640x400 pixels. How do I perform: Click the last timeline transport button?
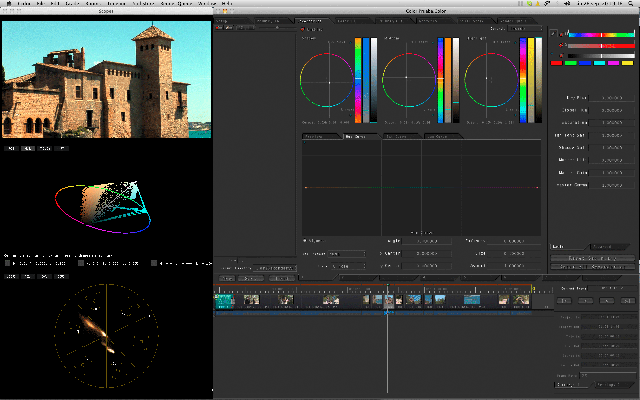click(x=628, y=301)
